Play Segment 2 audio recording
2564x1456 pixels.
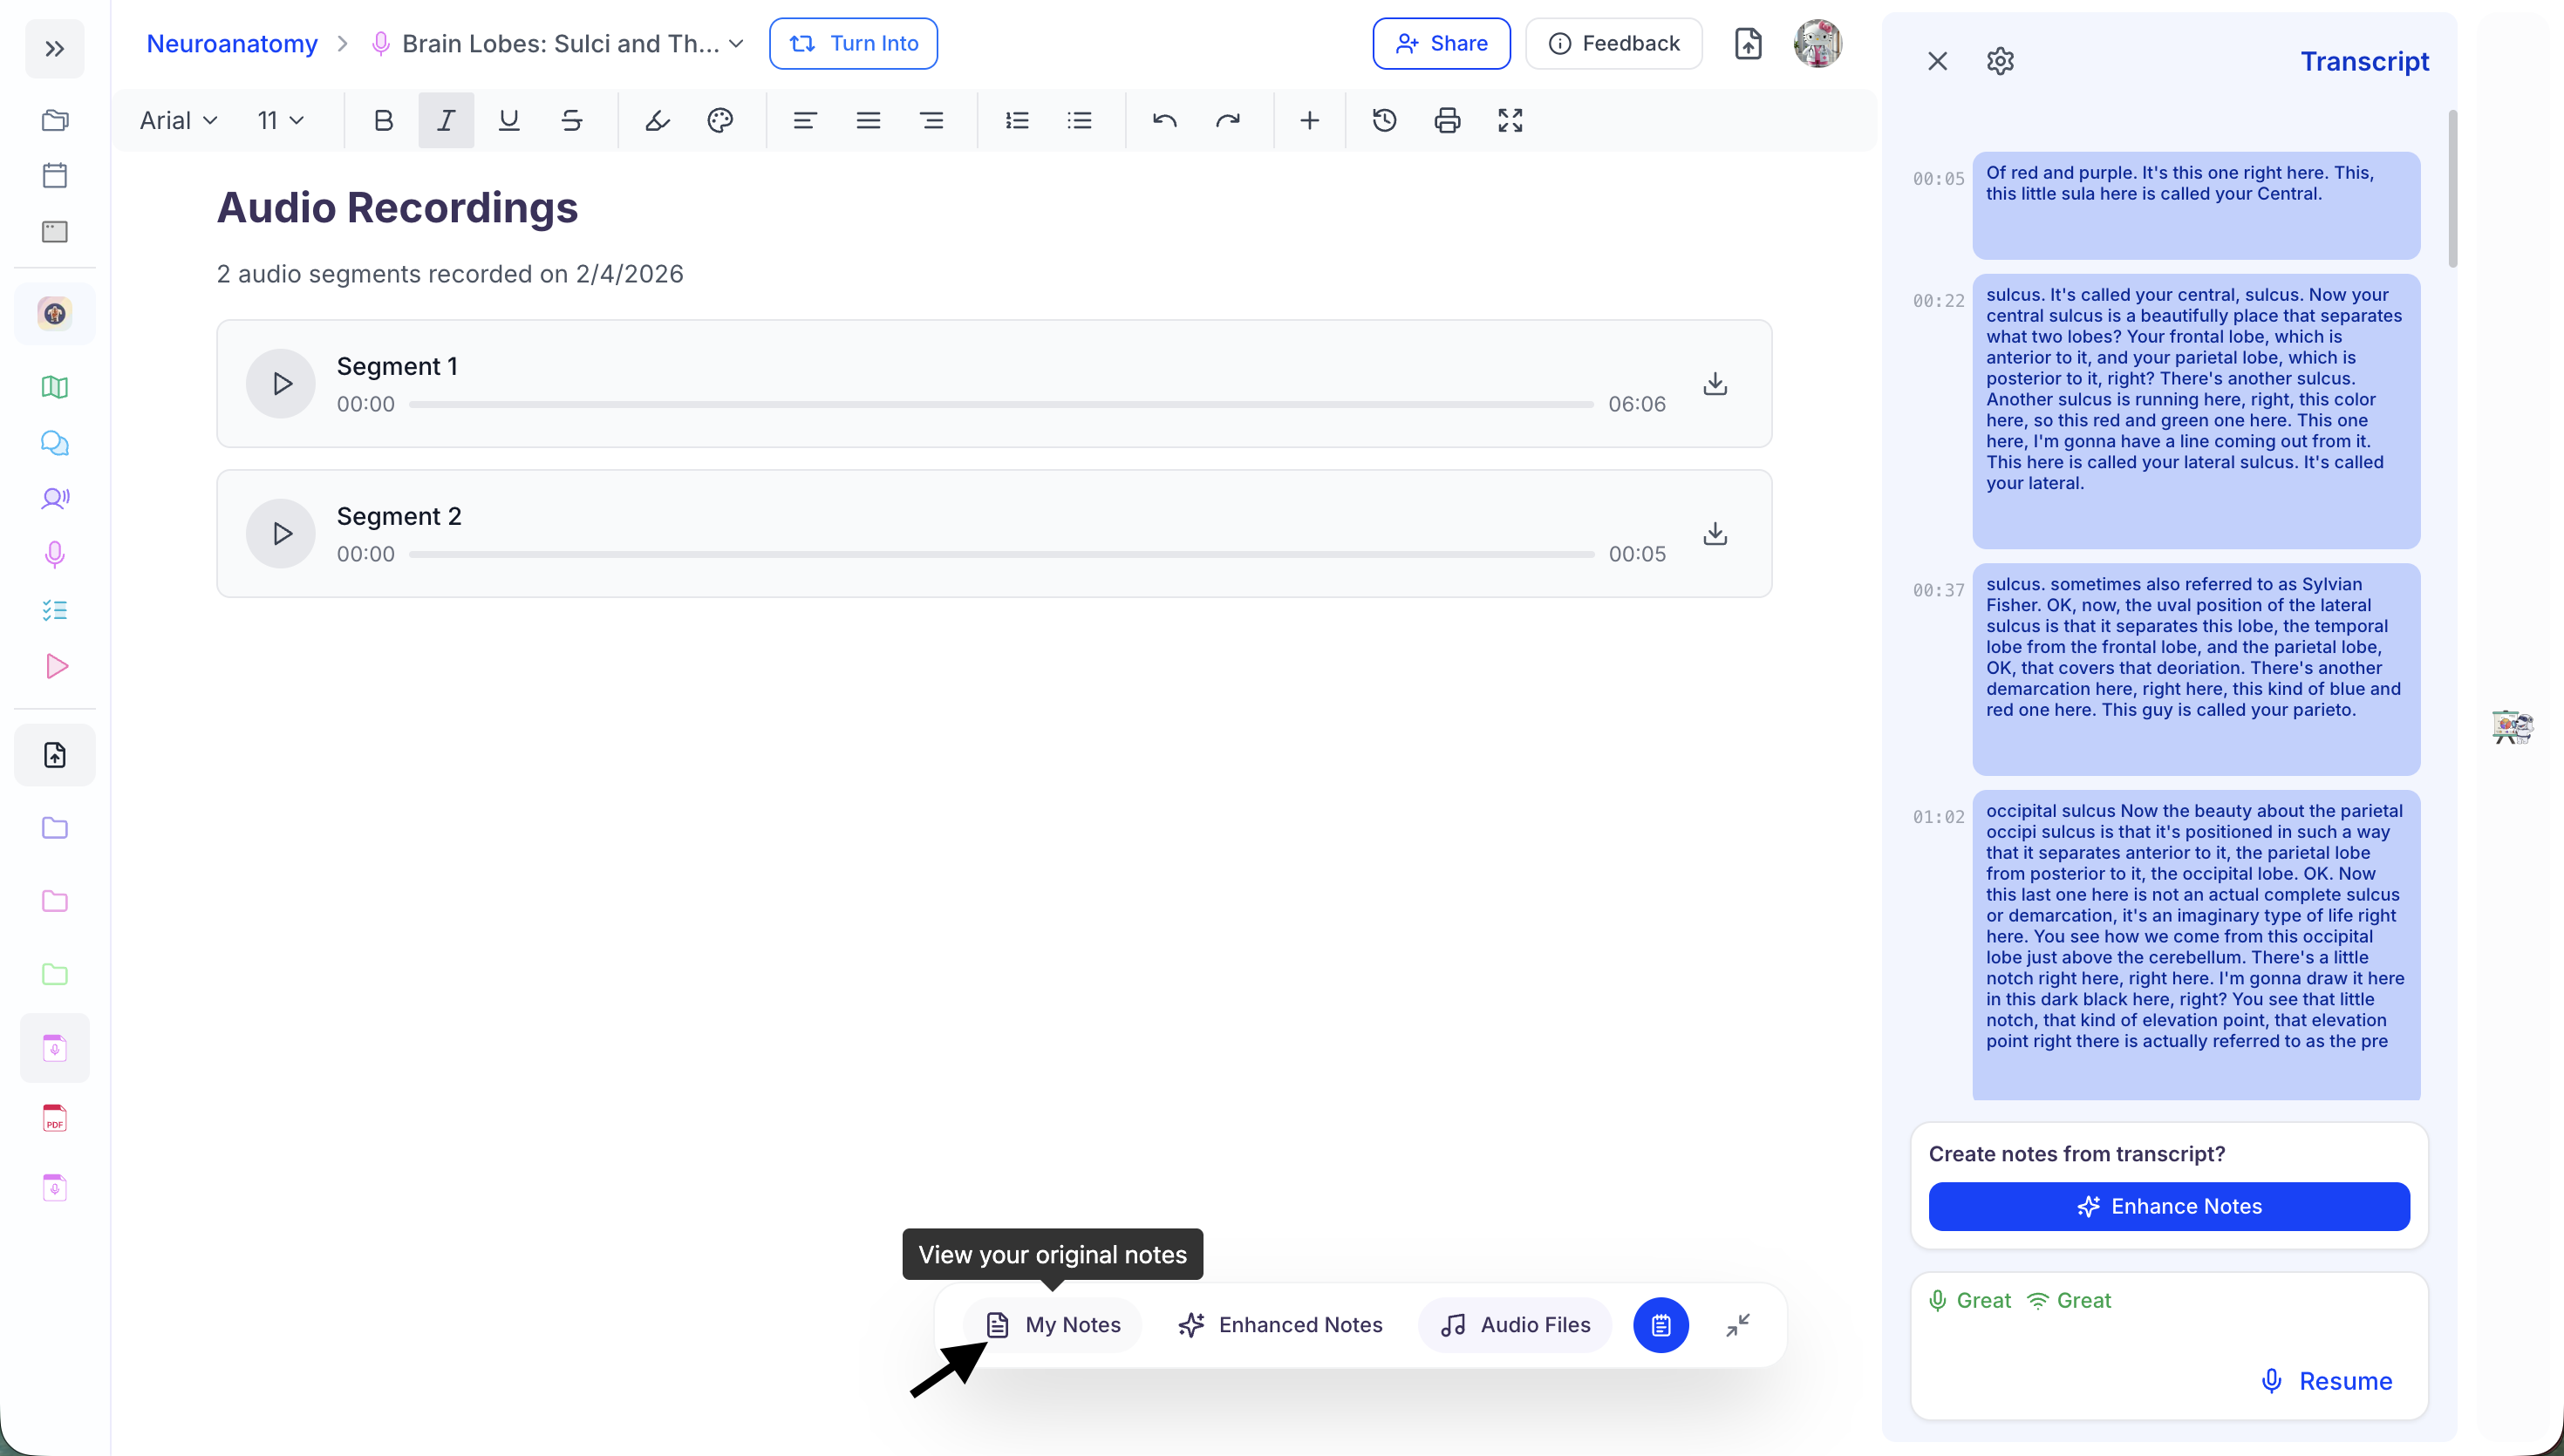click(282, 534)
